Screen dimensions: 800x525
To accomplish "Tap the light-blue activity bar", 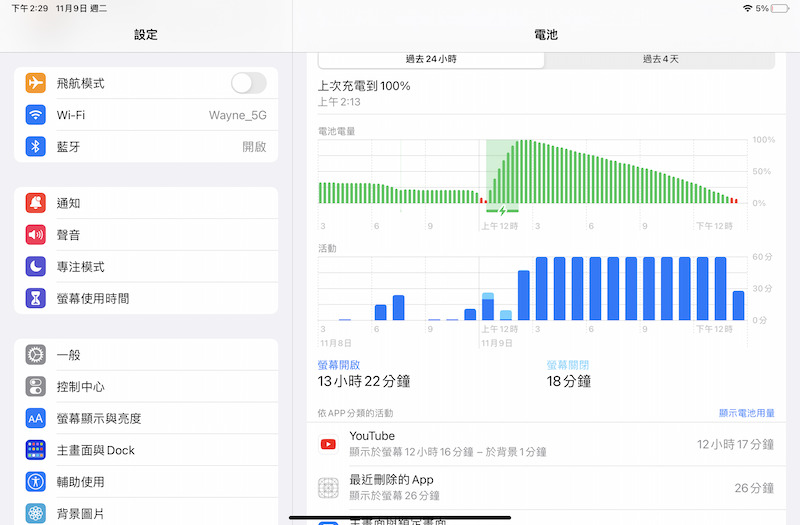I will (506, 315).
